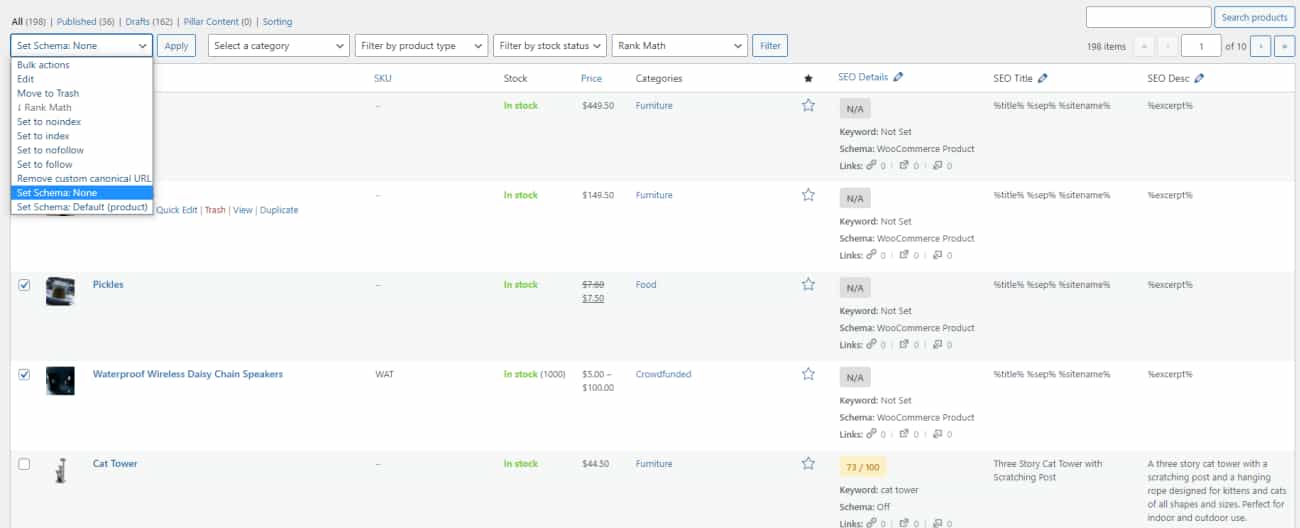Viewport: 1300px width, 528px height.
Task: Click the pencil icon beside SEO Desc
Action: [1199, 77]
